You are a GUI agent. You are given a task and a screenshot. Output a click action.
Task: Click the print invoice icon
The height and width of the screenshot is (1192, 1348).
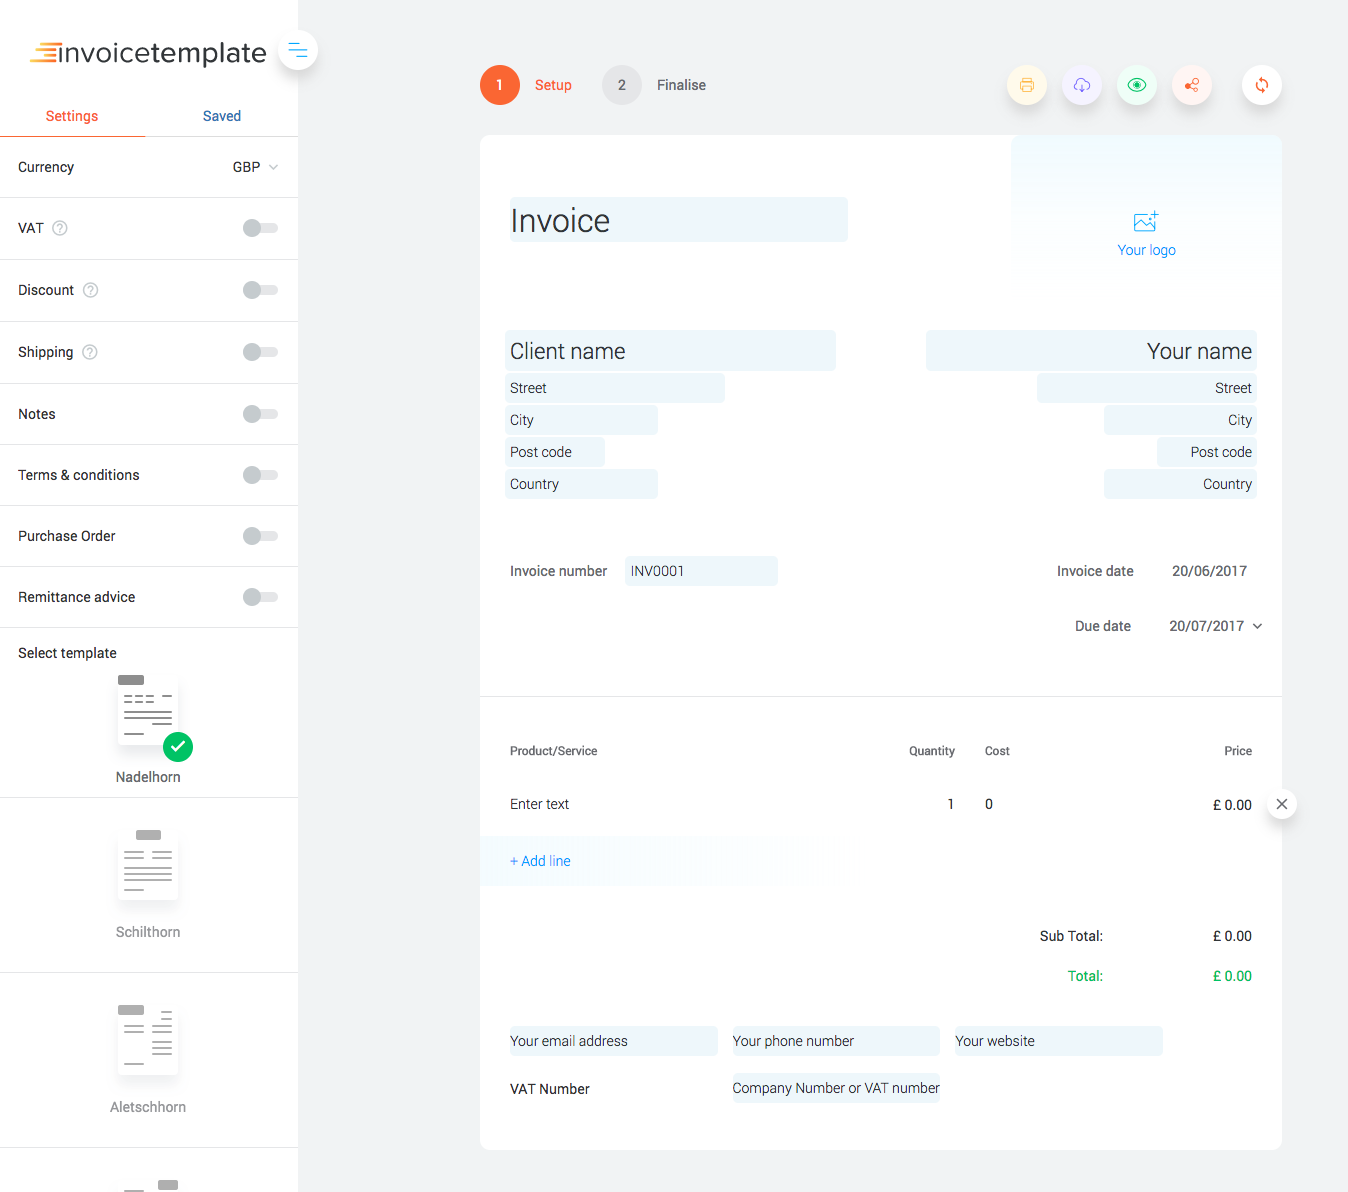pyautogui.click(x=1027, y=85)
